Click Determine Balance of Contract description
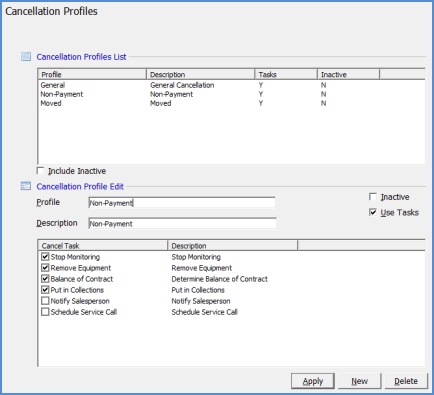Screen dimensions: 434x395 pos(219,279)
